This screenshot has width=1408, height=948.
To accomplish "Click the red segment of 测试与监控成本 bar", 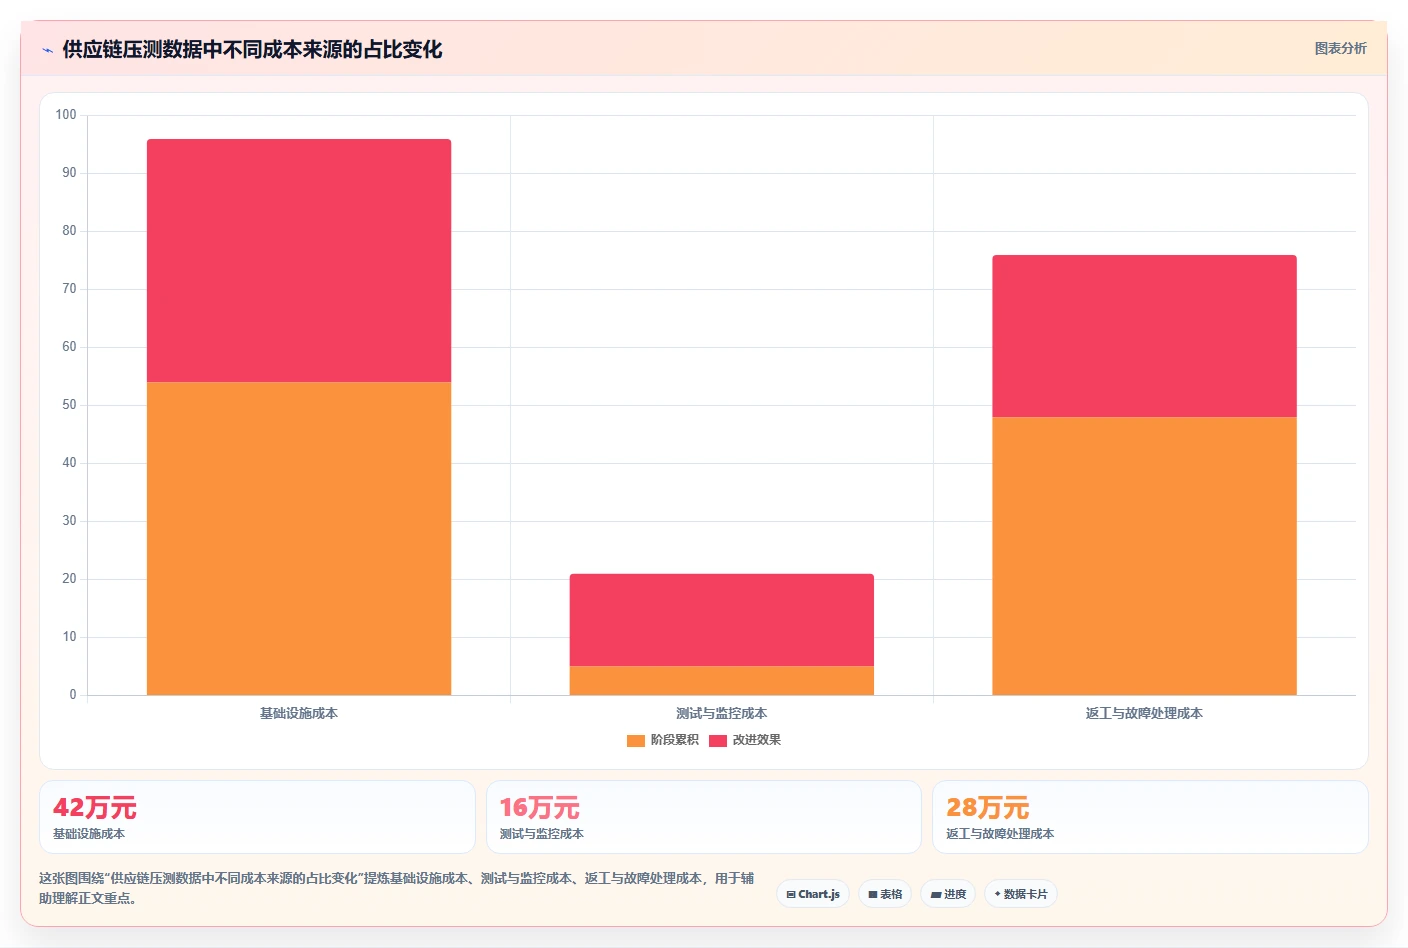I will [x=722, y=620].
